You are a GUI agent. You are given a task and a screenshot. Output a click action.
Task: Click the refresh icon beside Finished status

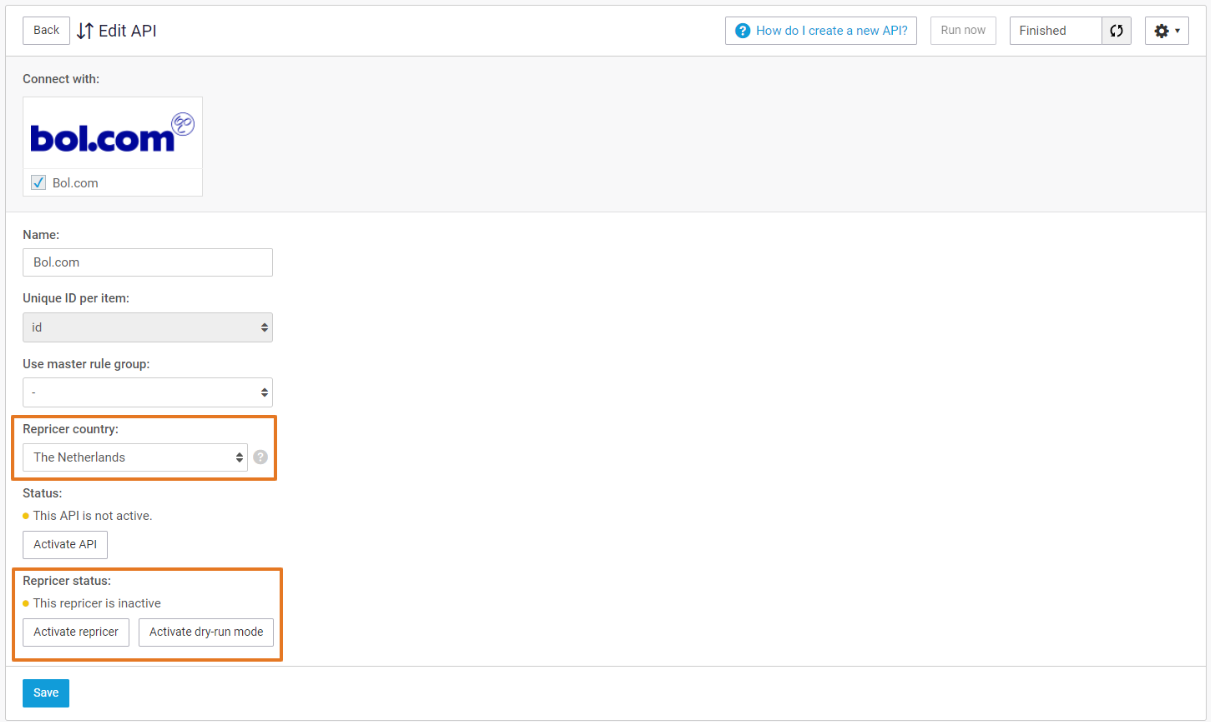[1116, 31]
